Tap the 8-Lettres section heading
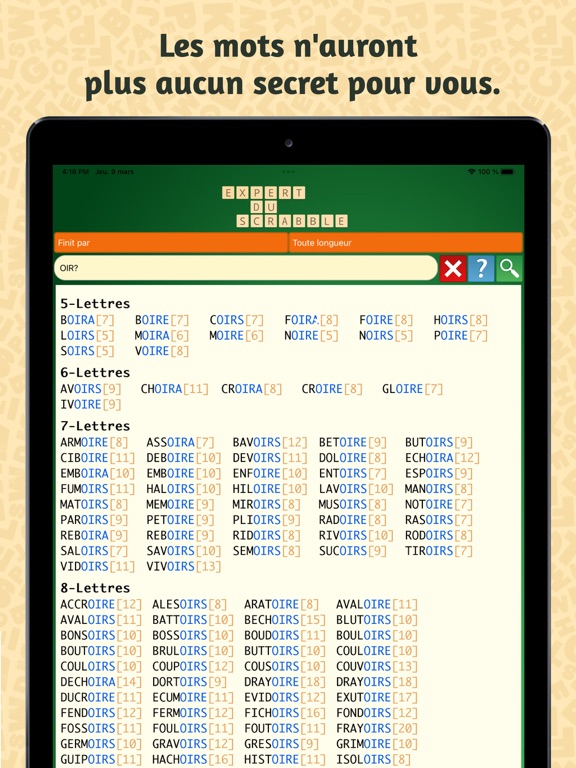Screen dimensions: 576x768 point(95,588)
